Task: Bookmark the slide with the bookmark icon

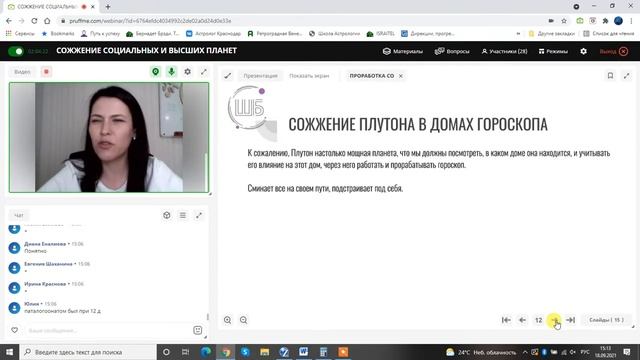Action: 610,76
